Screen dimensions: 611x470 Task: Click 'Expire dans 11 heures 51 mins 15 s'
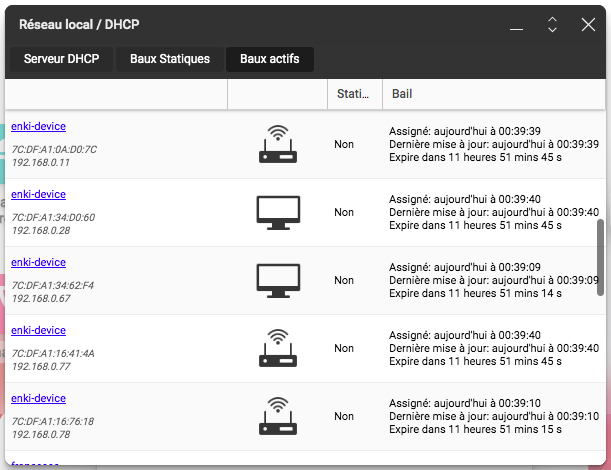(475, 429)
